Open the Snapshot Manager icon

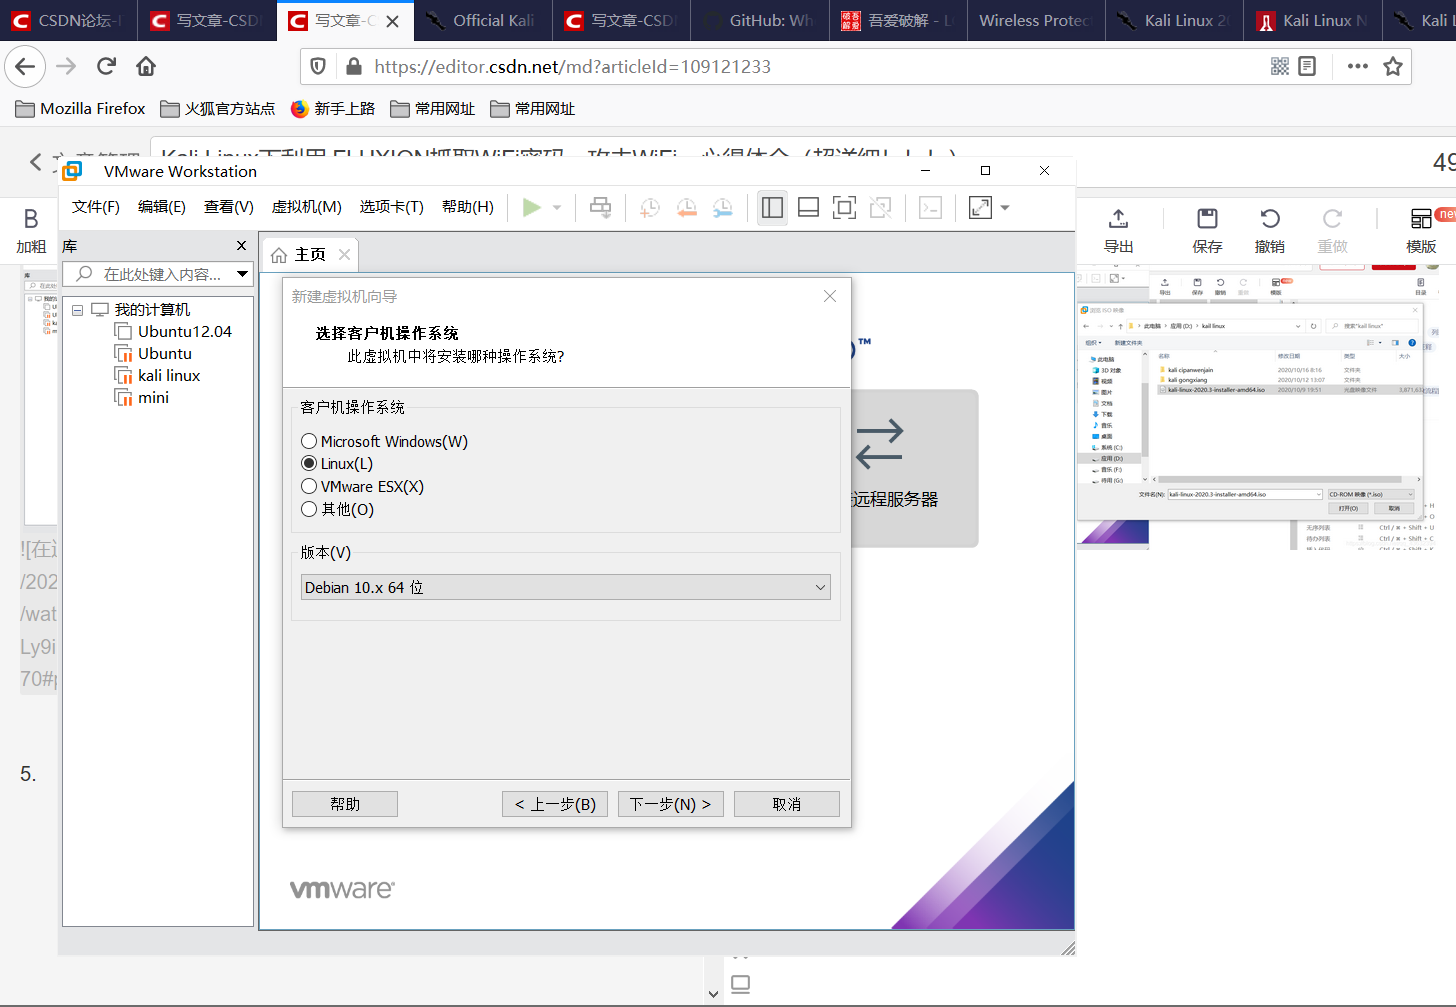click(x=722, y=207)
